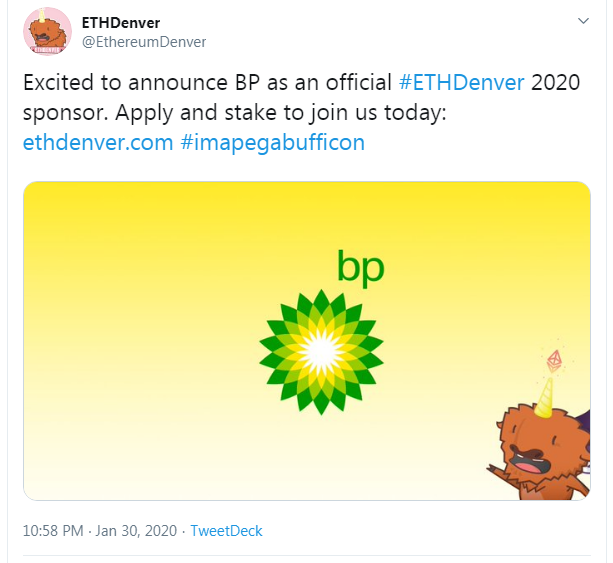
Task: Open the #imapegabufficon hashtag
Action: click(273, 142)
